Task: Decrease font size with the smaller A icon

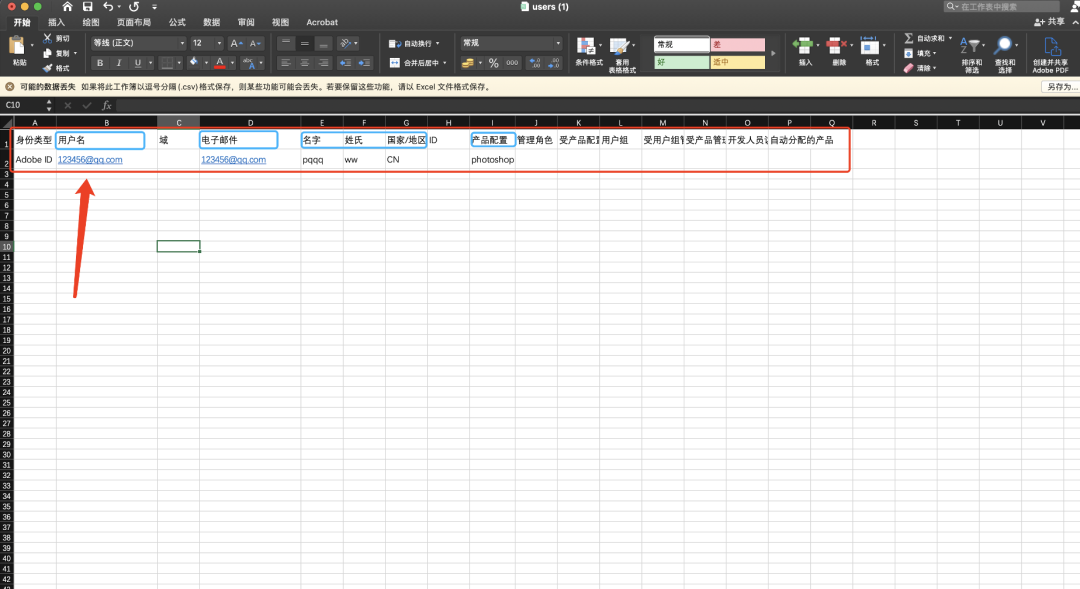Action: 255,43
